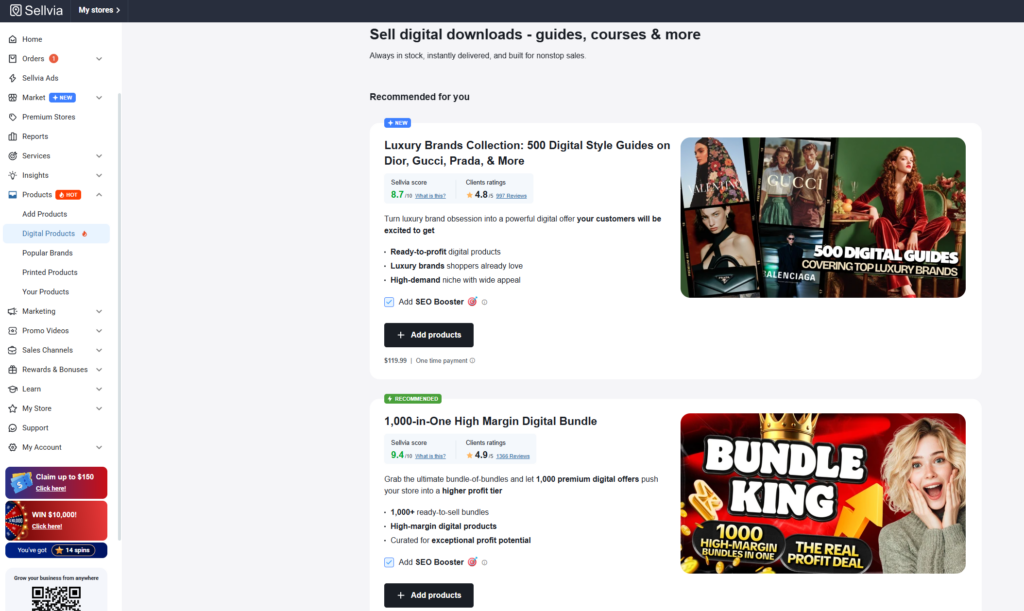This screenshot has width=1024, height=611.
Task: Expand the Orders menu chevron
Action: tap(99, 59)
